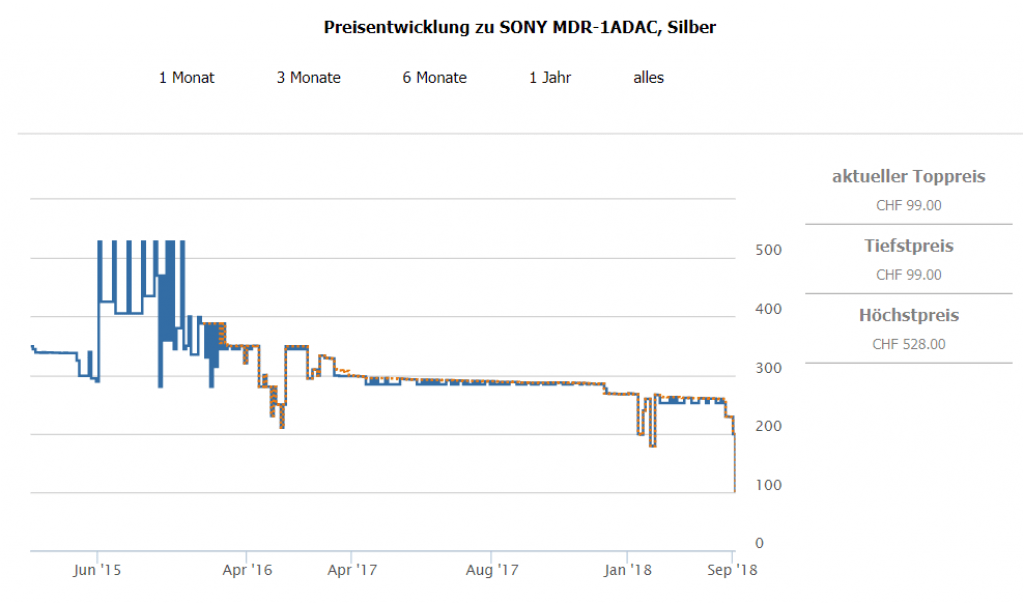Image resolution: width=1024 pixels, height=603 pixels.
Task: Click the 100 price axis label
Action: [767, 484]
